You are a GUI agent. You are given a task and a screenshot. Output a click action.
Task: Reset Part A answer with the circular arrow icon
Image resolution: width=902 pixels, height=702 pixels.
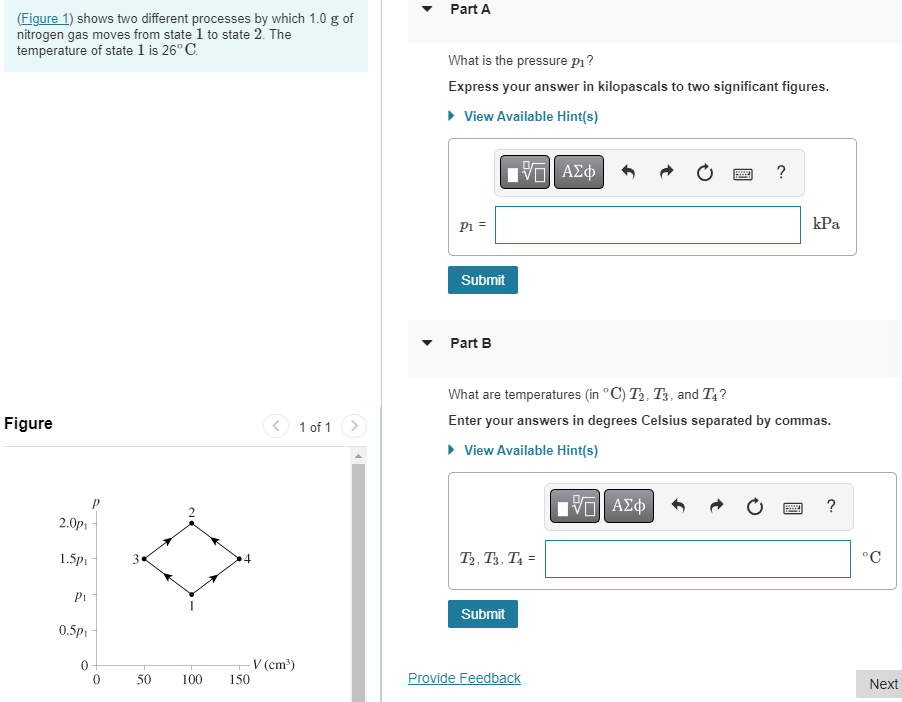pyautogui.click(x=704, y=172)
